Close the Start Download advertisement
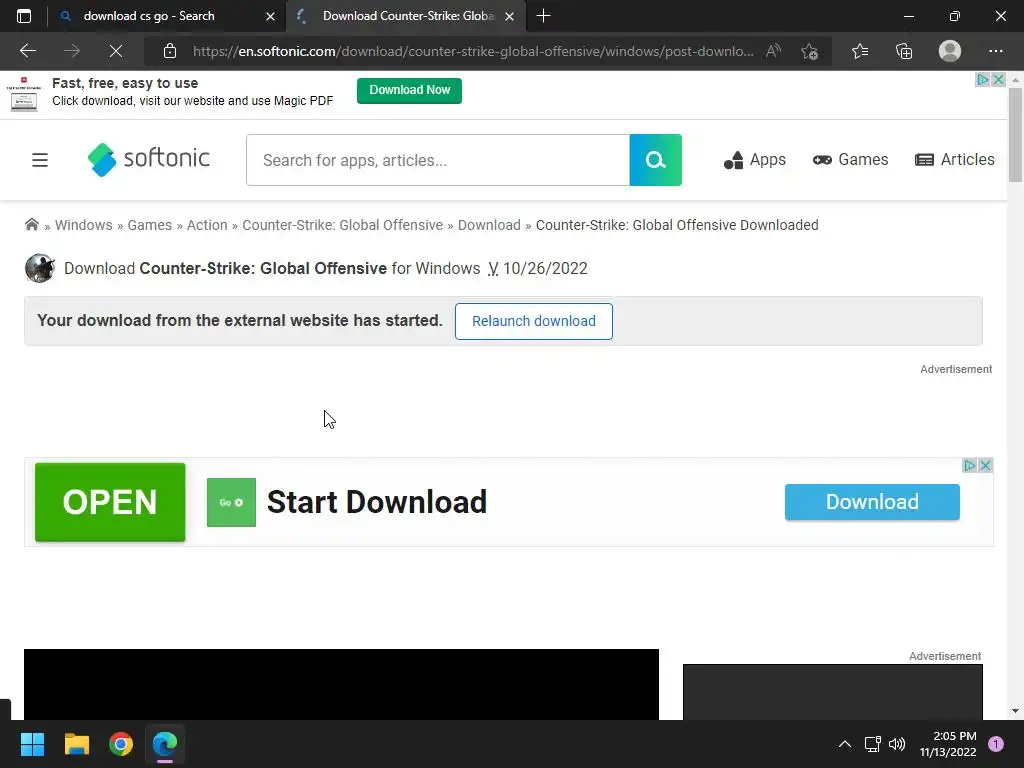Viewport: 1024px width, 768px height. (x=986, y=466)
